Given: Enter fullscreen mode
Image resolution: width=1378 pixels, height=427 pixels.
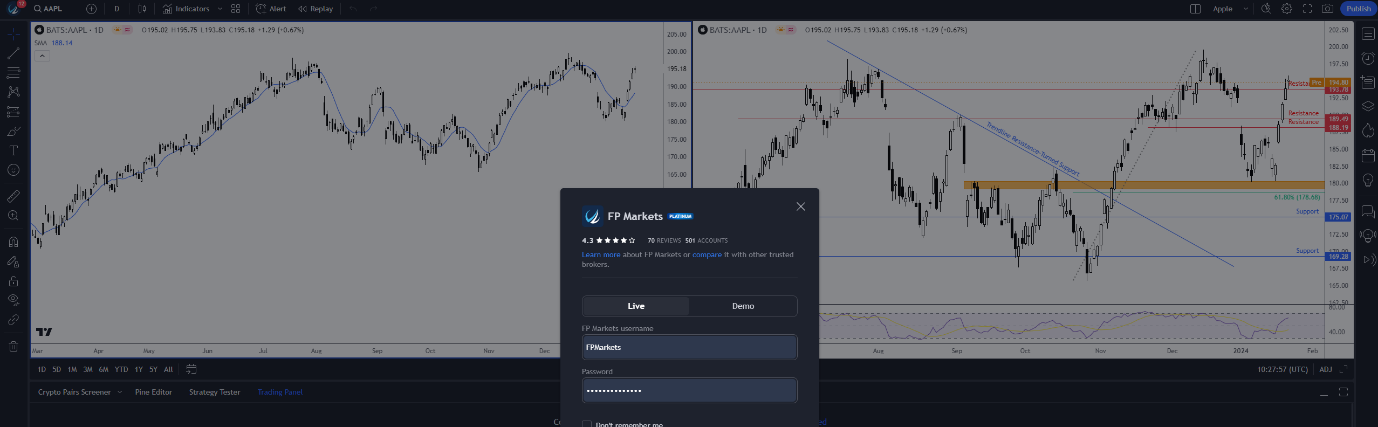Looking at the screenshot, I should [x=1307, y=8].
